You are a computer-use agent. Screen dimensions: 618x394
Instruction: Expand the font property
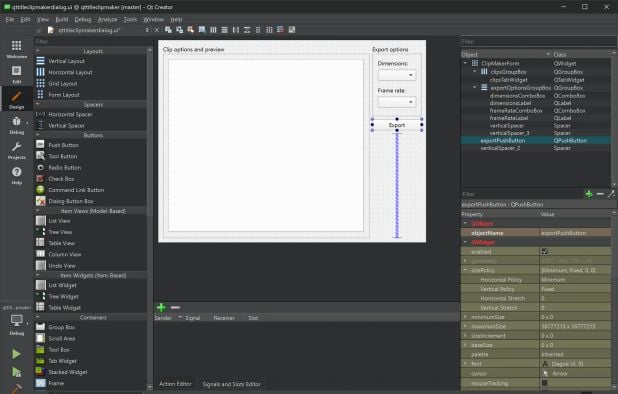coord(465,364)
